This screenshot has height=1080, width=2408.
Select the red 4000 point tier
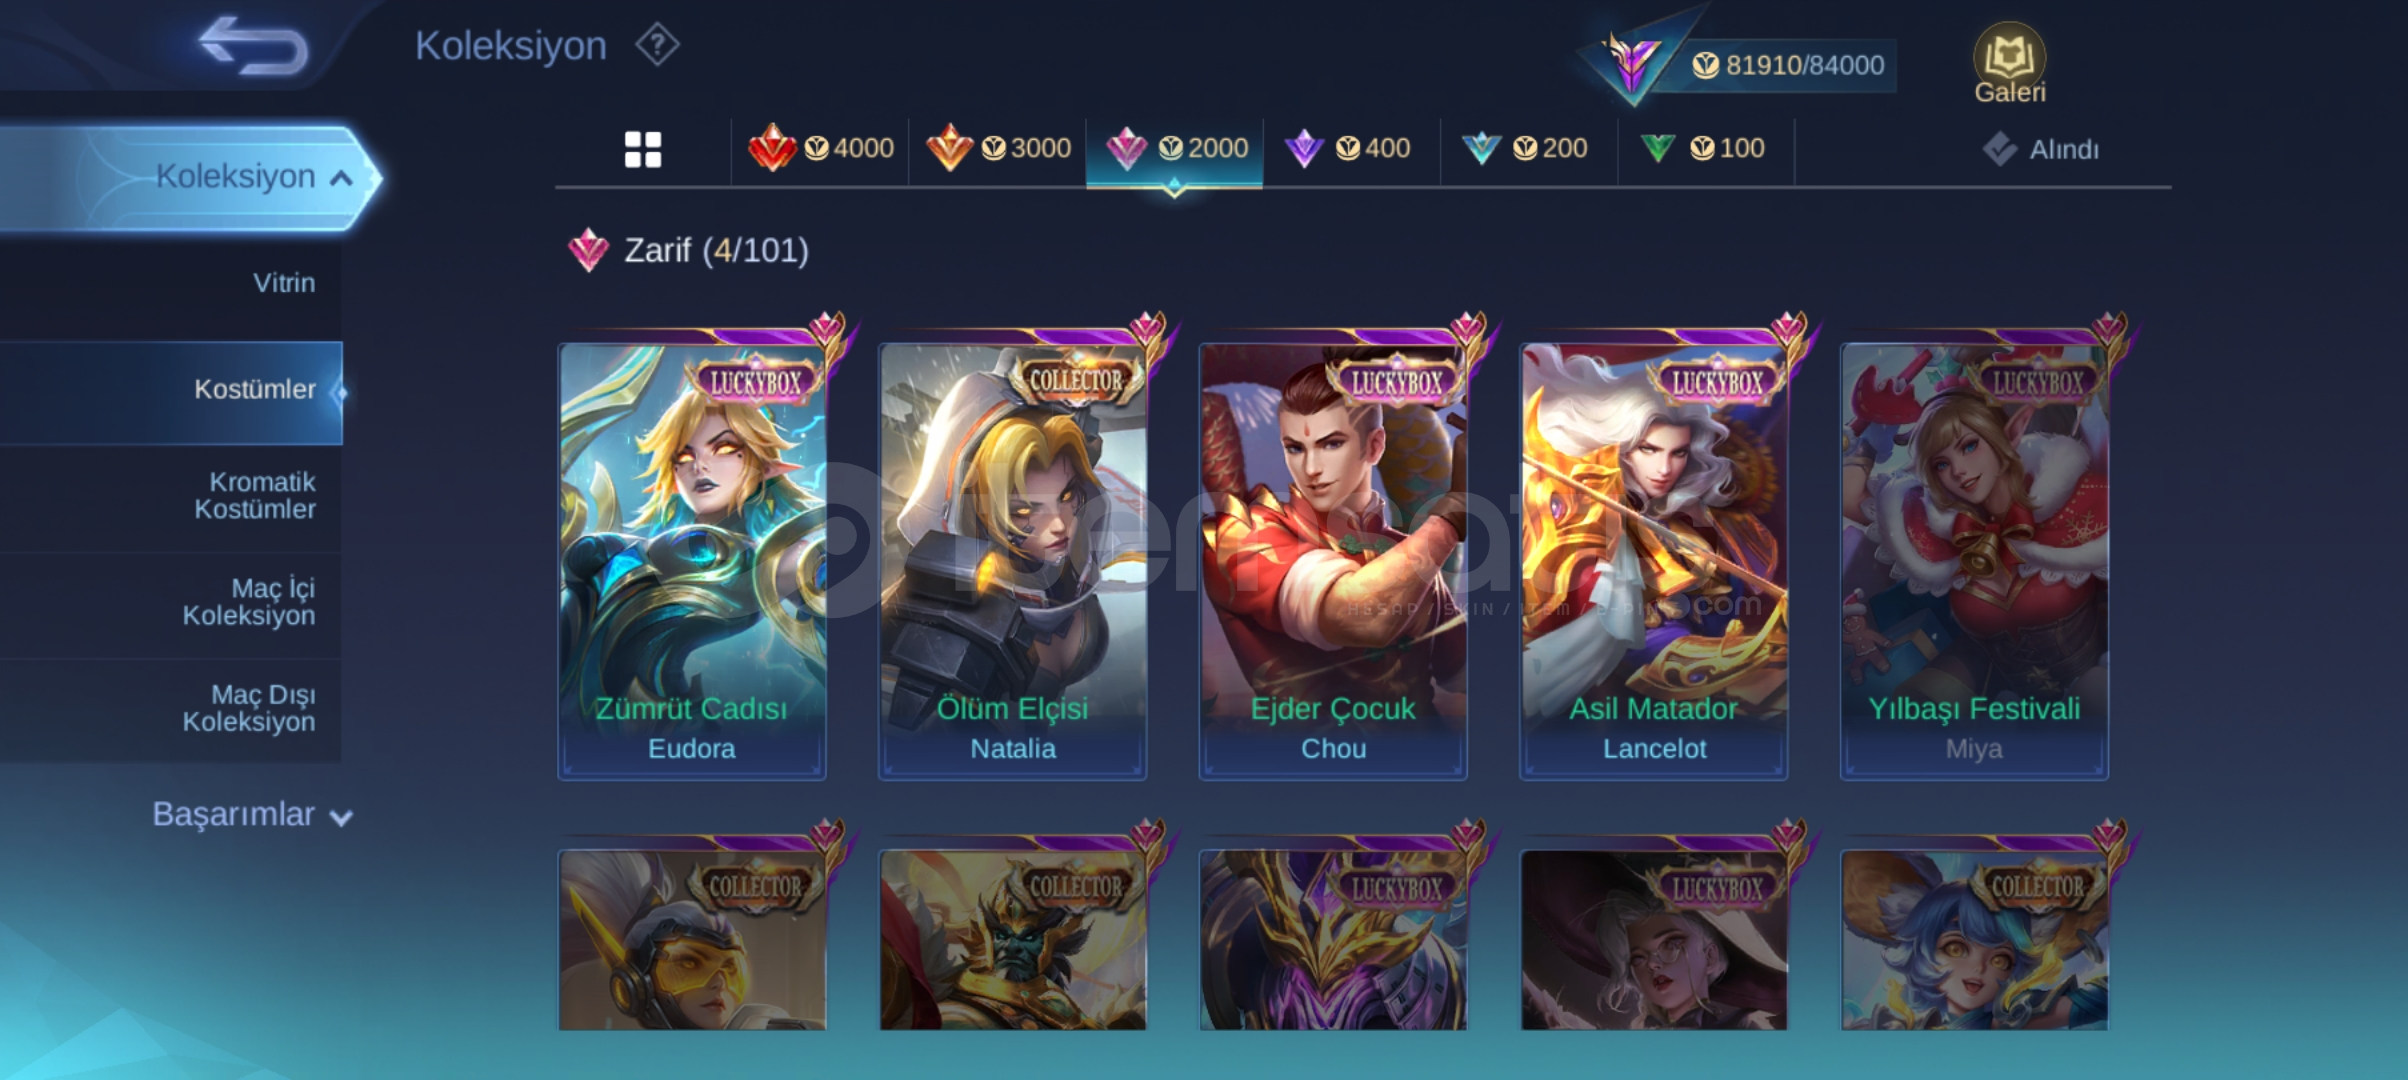(x=821, y=149)
